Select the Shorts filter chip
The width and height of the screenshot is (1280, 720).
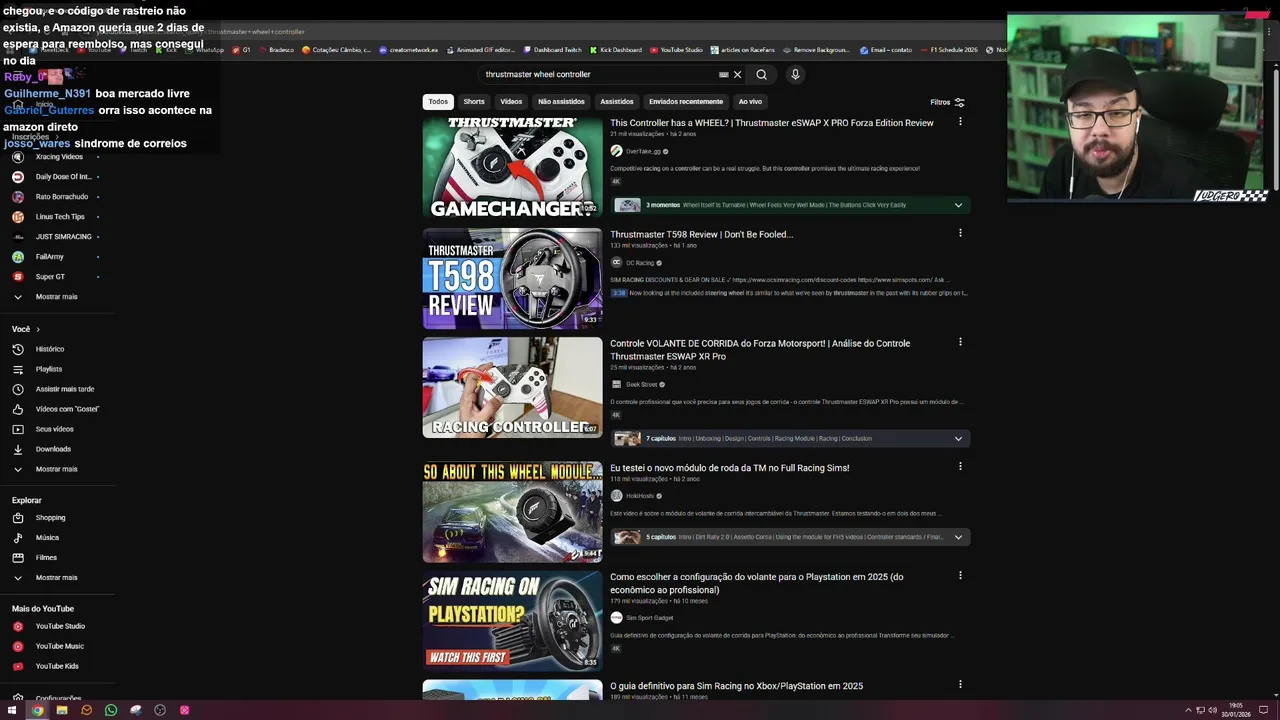[x=474, y=101]
